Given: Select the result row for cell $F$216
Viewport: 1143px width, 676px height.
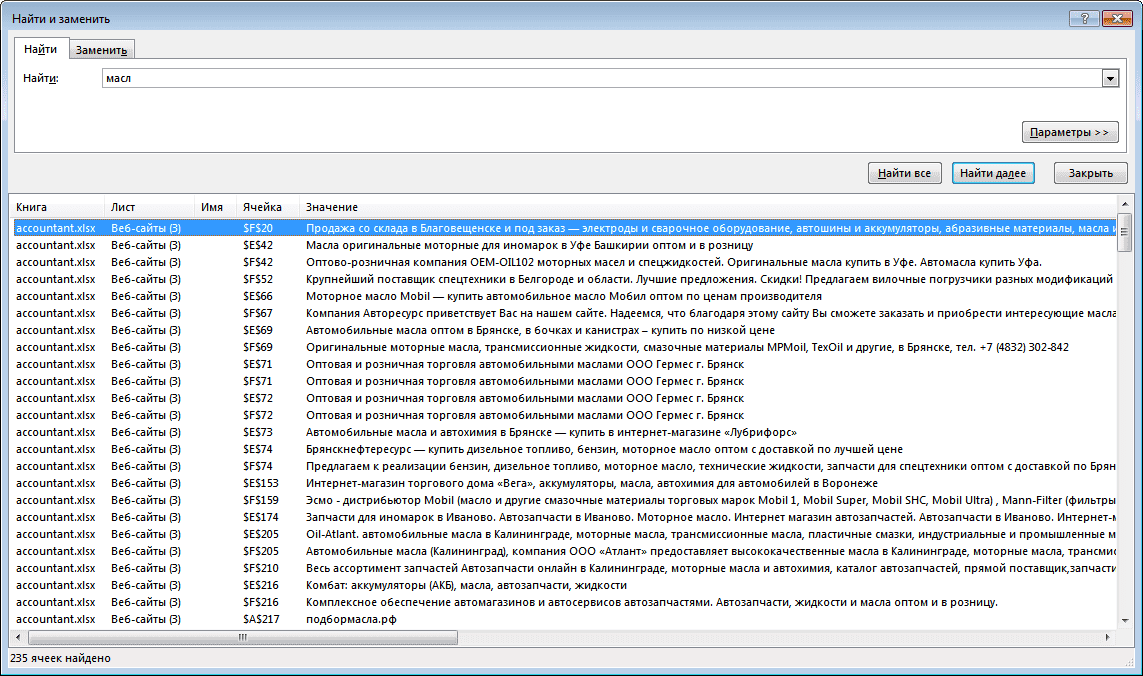Looking at the screenshot, I should click(564, 602).
